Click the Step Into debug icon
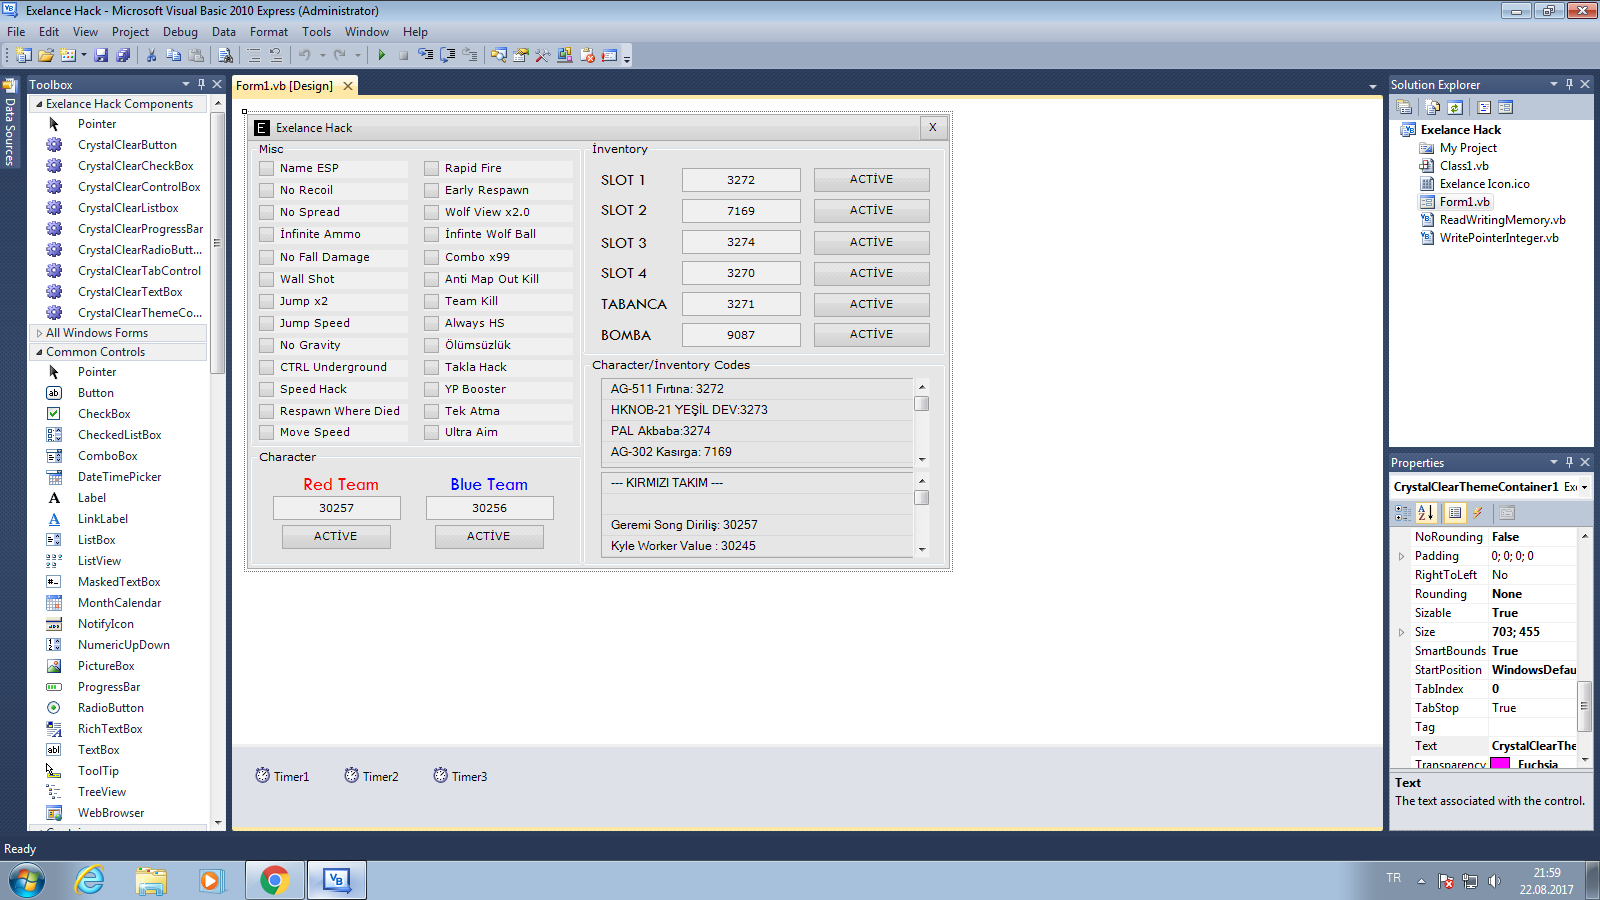Image resolution: width=1600 pixels, height=900 pixels. pos(425,56)
